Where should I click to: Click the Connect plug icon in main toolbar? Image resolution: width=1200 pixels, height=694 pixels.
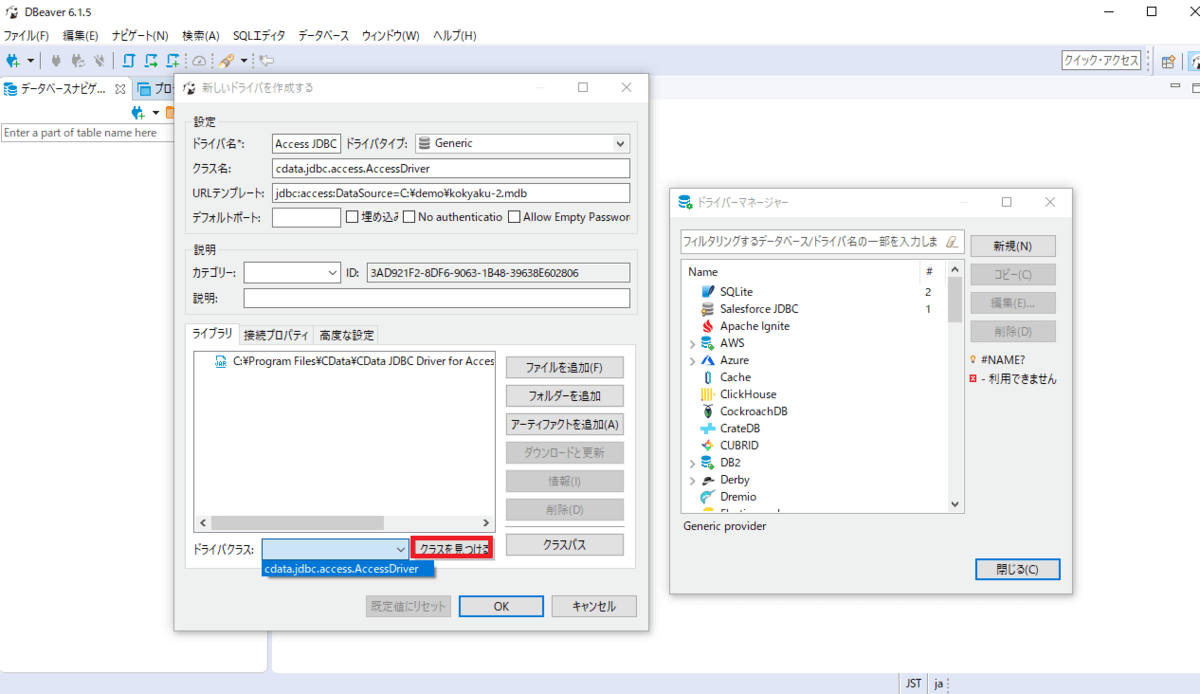(56, 60)
